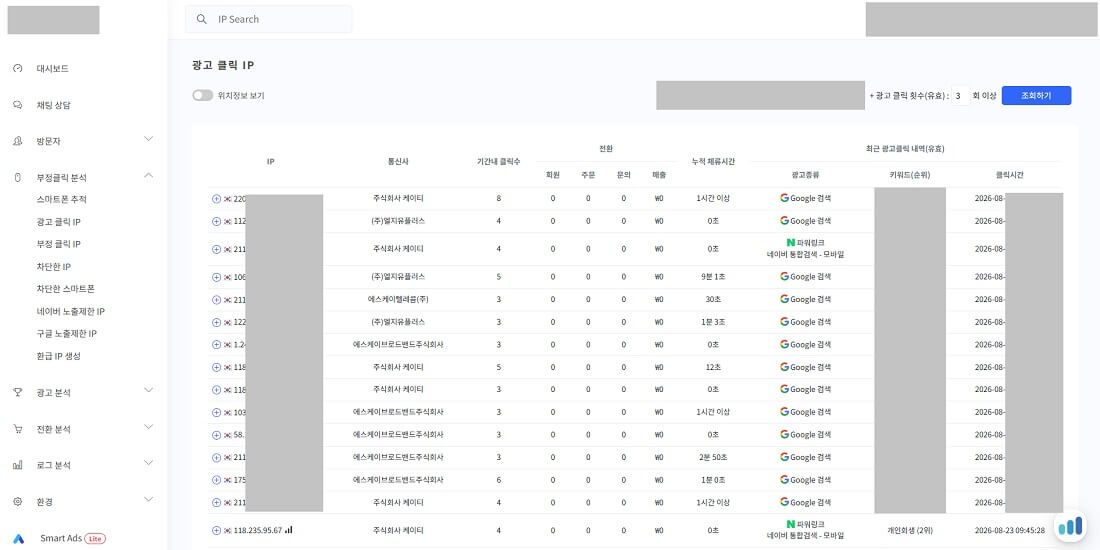Expand row details for IP starting 220
Screen dimensions: 1100x550
tap(216, 199)
